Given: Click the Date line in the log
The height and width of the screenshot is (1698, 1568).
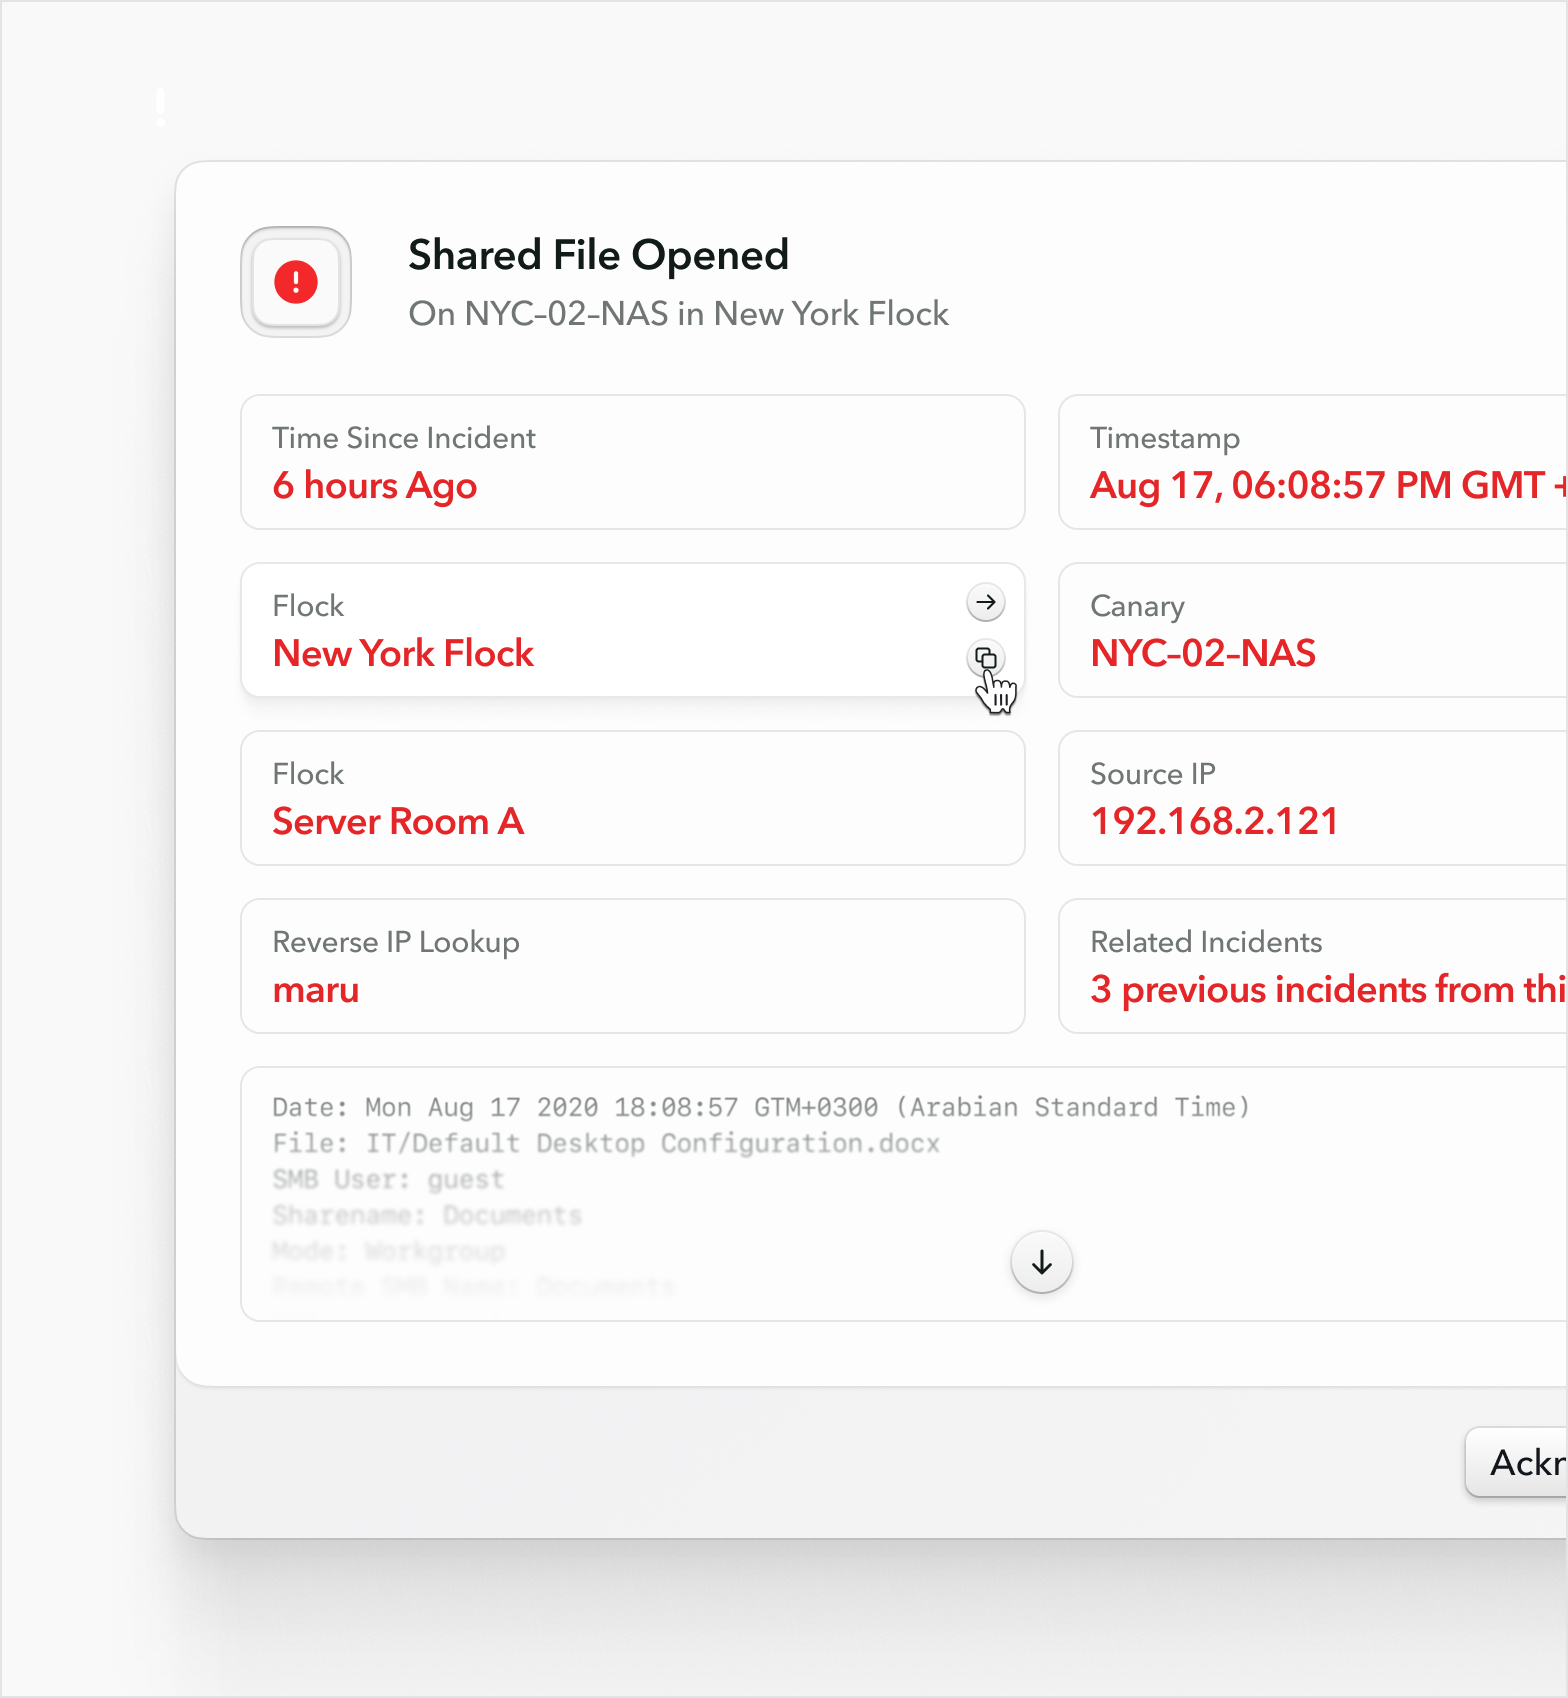Looking at the screenshot, I should coord(761,1107).
